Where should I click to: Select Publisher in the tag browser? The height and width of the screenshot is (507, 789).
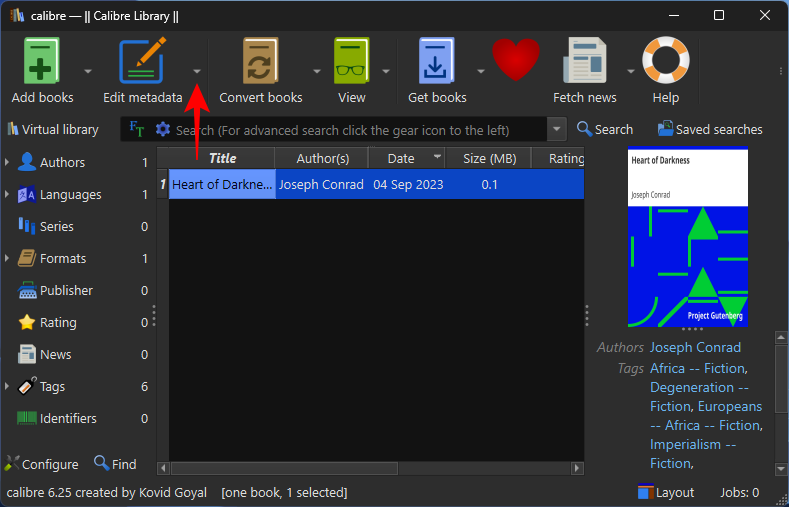[66, 291]
